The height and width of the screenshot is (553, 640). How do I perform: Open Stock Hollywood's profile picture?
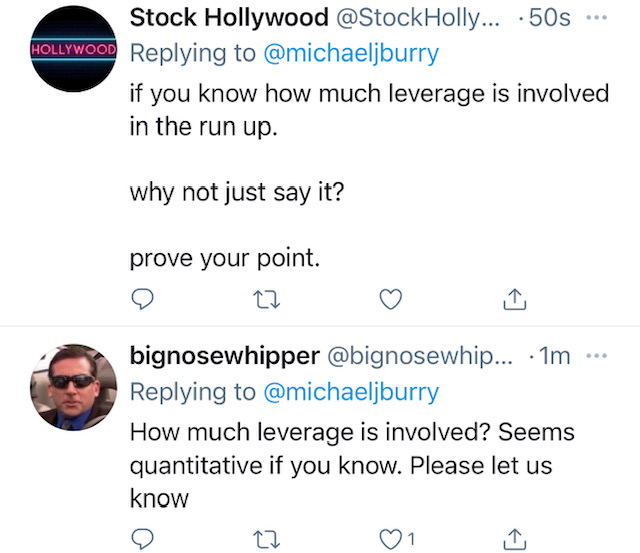tap(73, 49)
